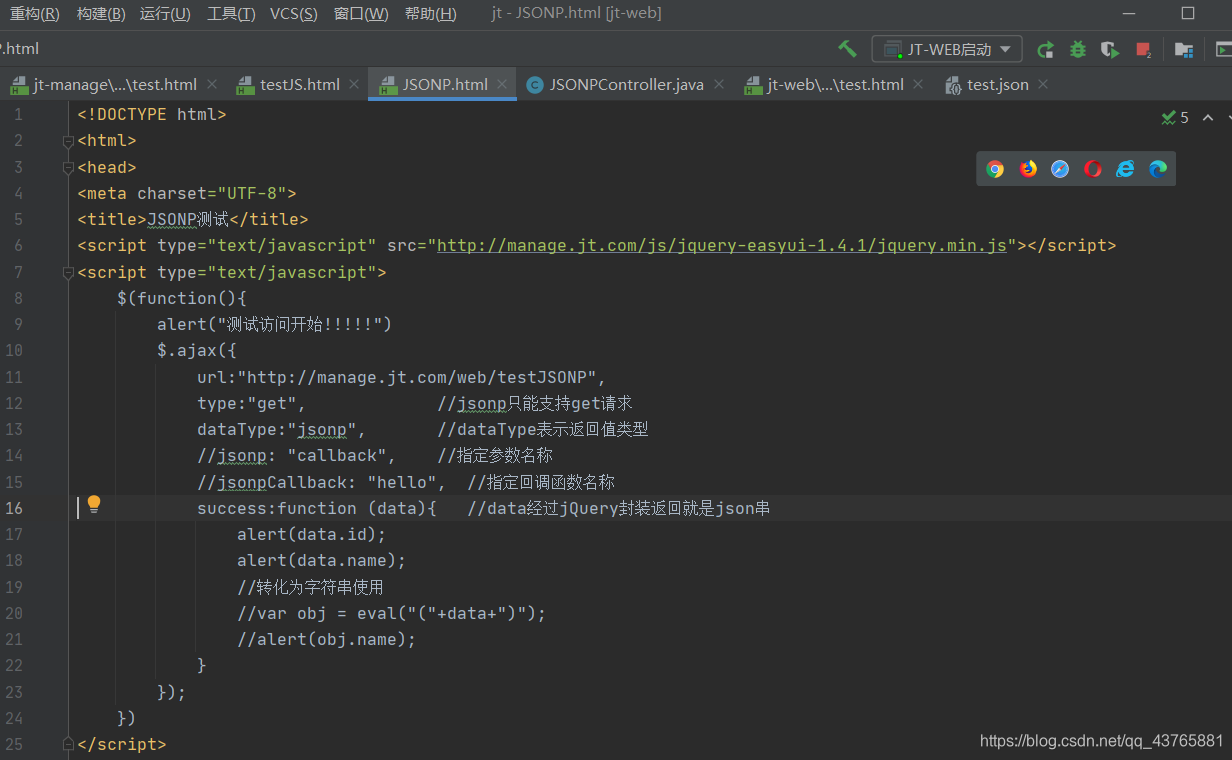Close the testJS.html tab
1232x760 pixels.
tap(354, 85)
